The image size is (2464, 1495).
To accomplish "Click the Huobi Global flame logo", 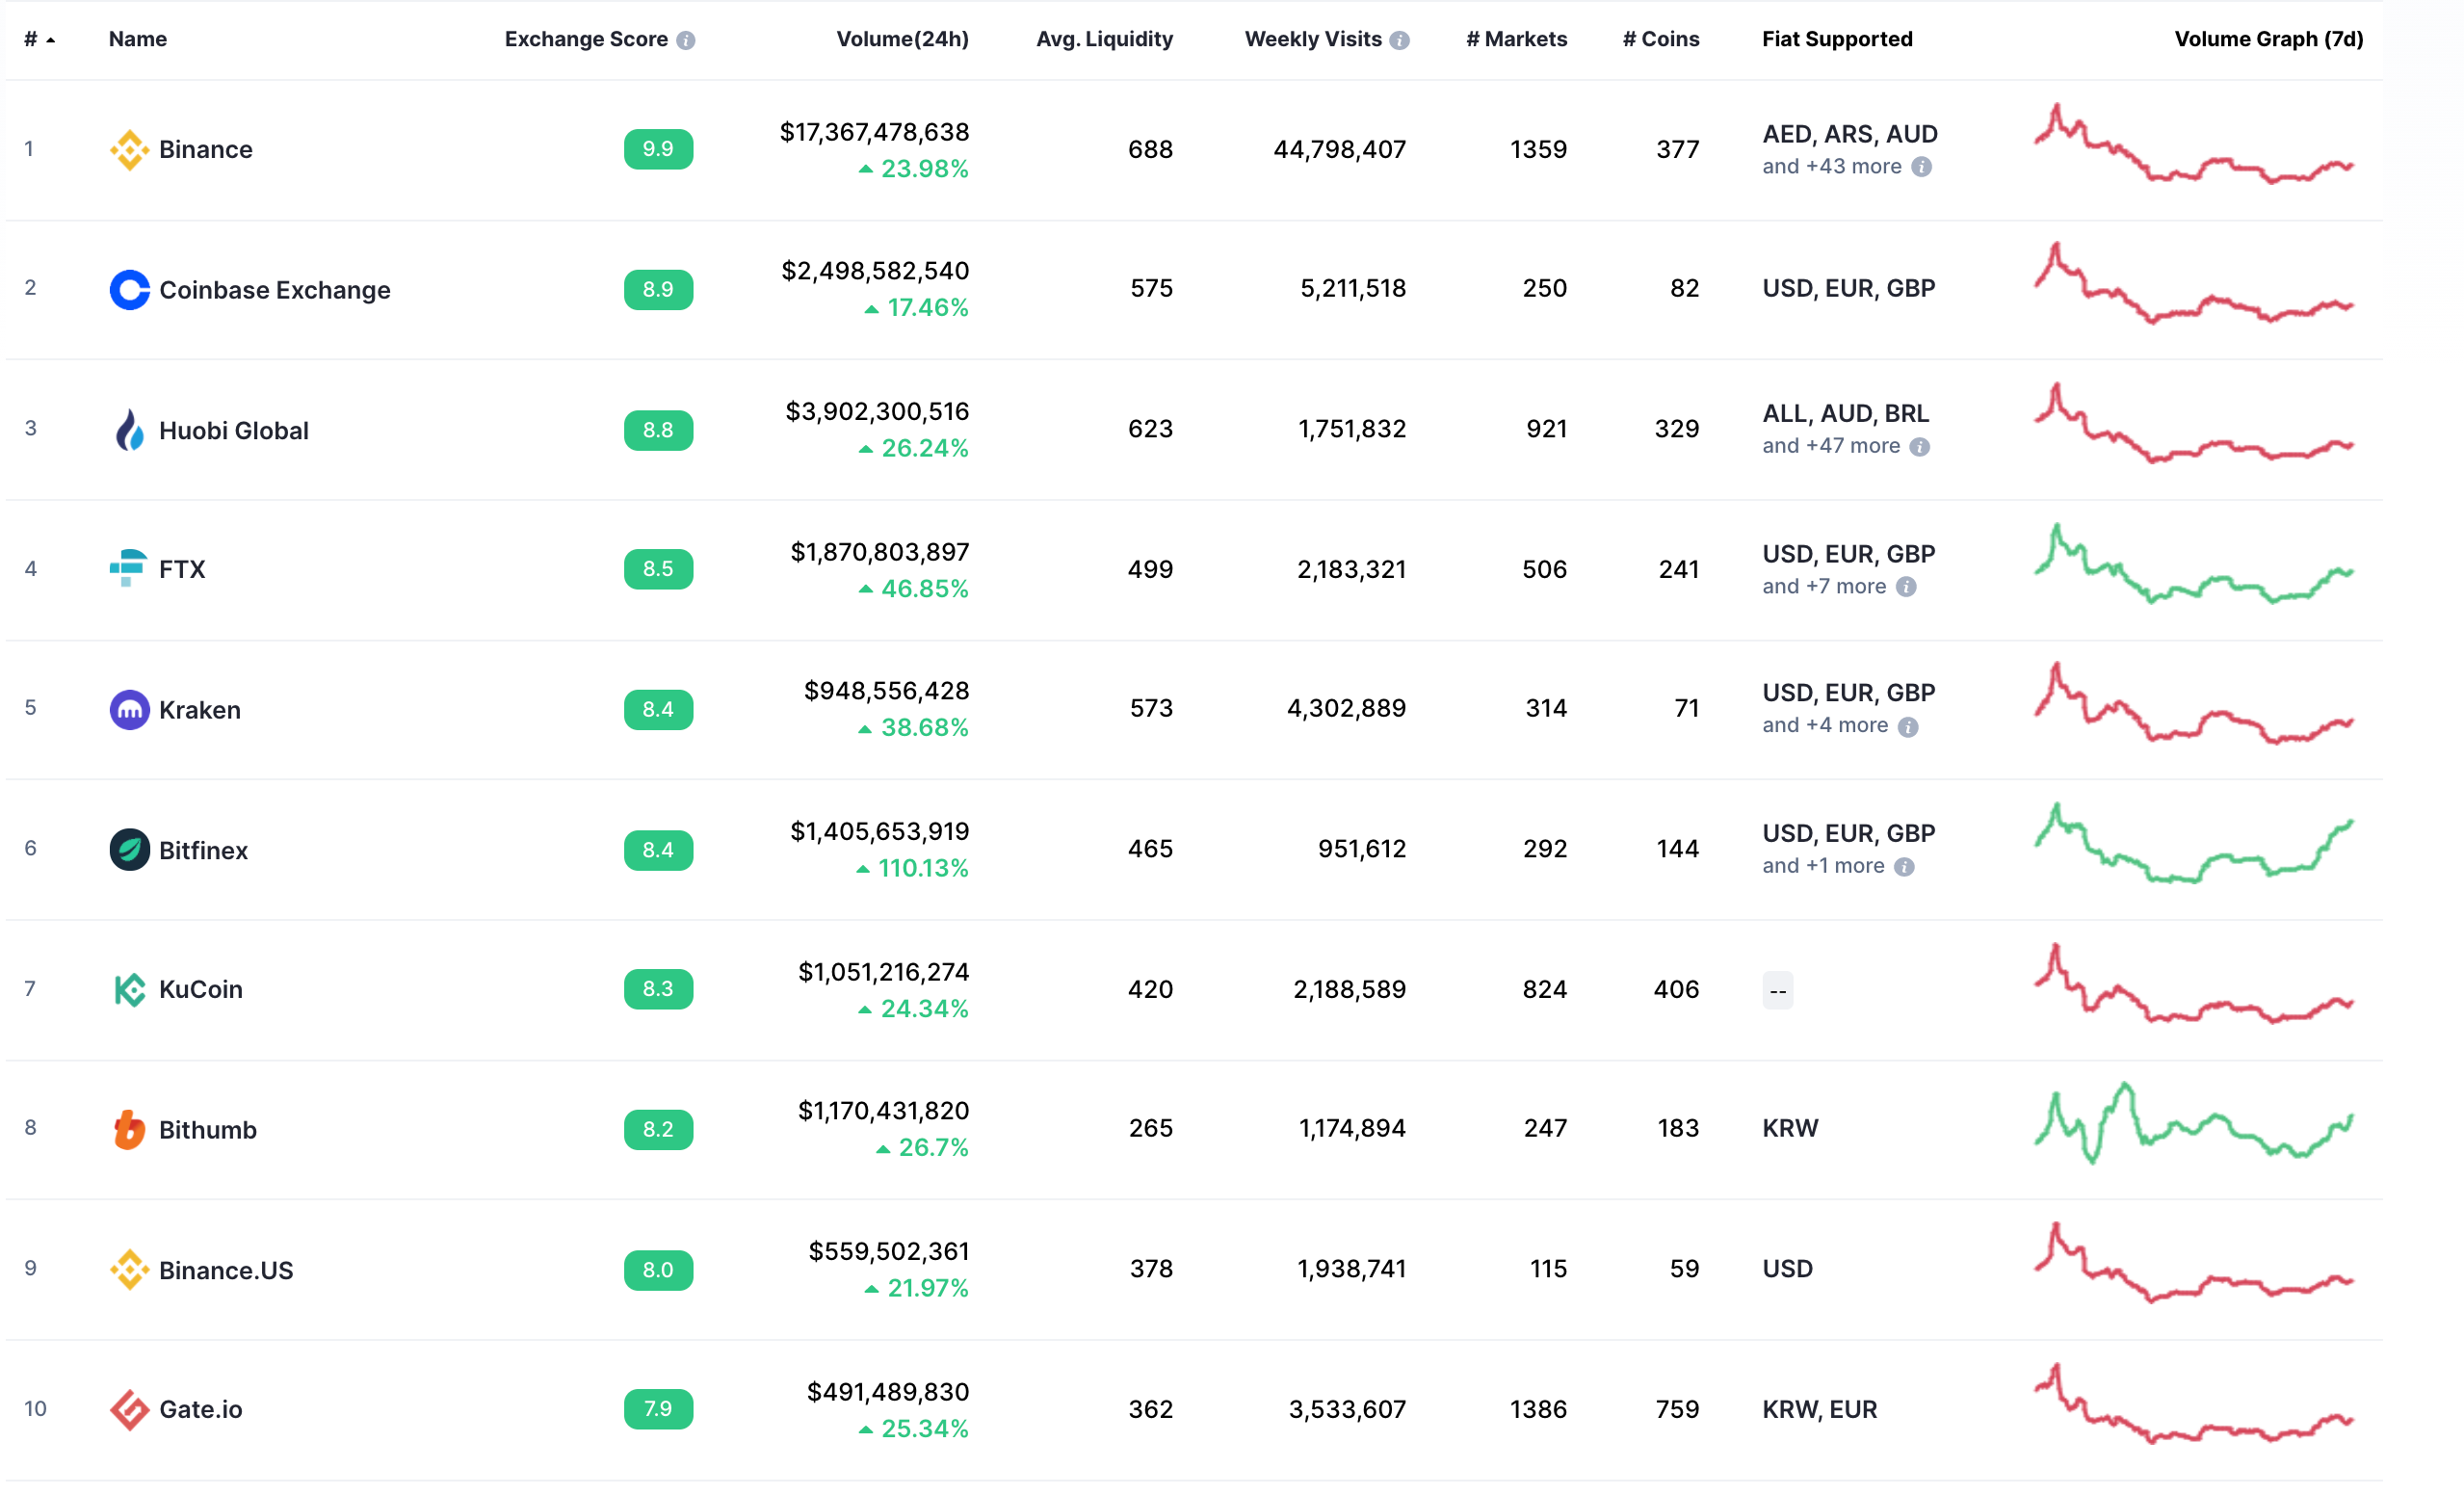I will point(129,431).
